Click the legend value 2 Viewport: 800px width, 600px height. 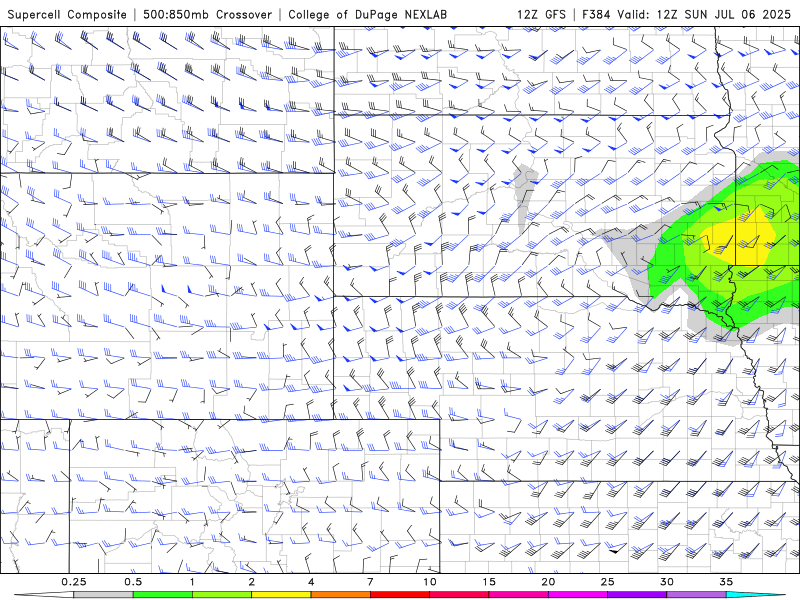[252, 582]
